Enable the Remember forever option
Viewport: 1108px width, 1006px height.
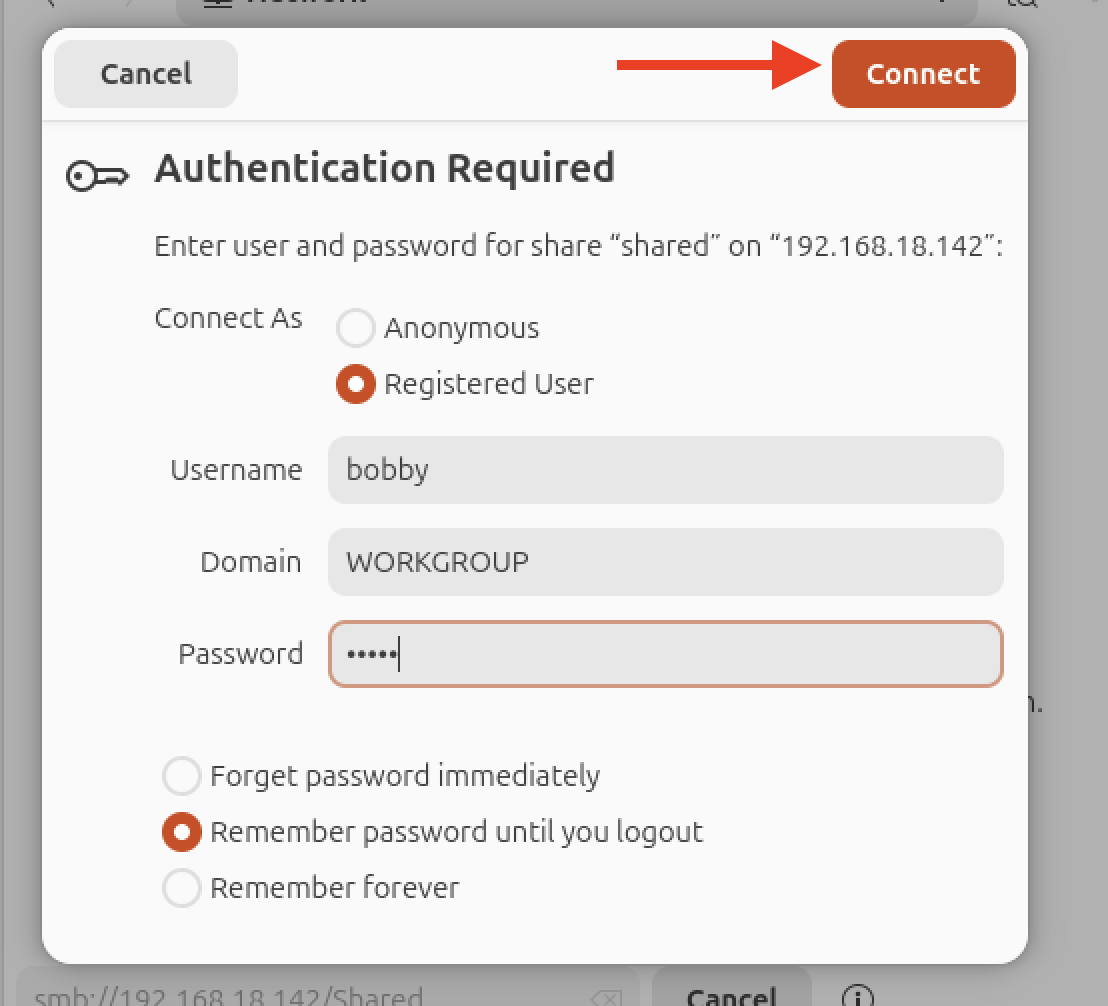182,888
